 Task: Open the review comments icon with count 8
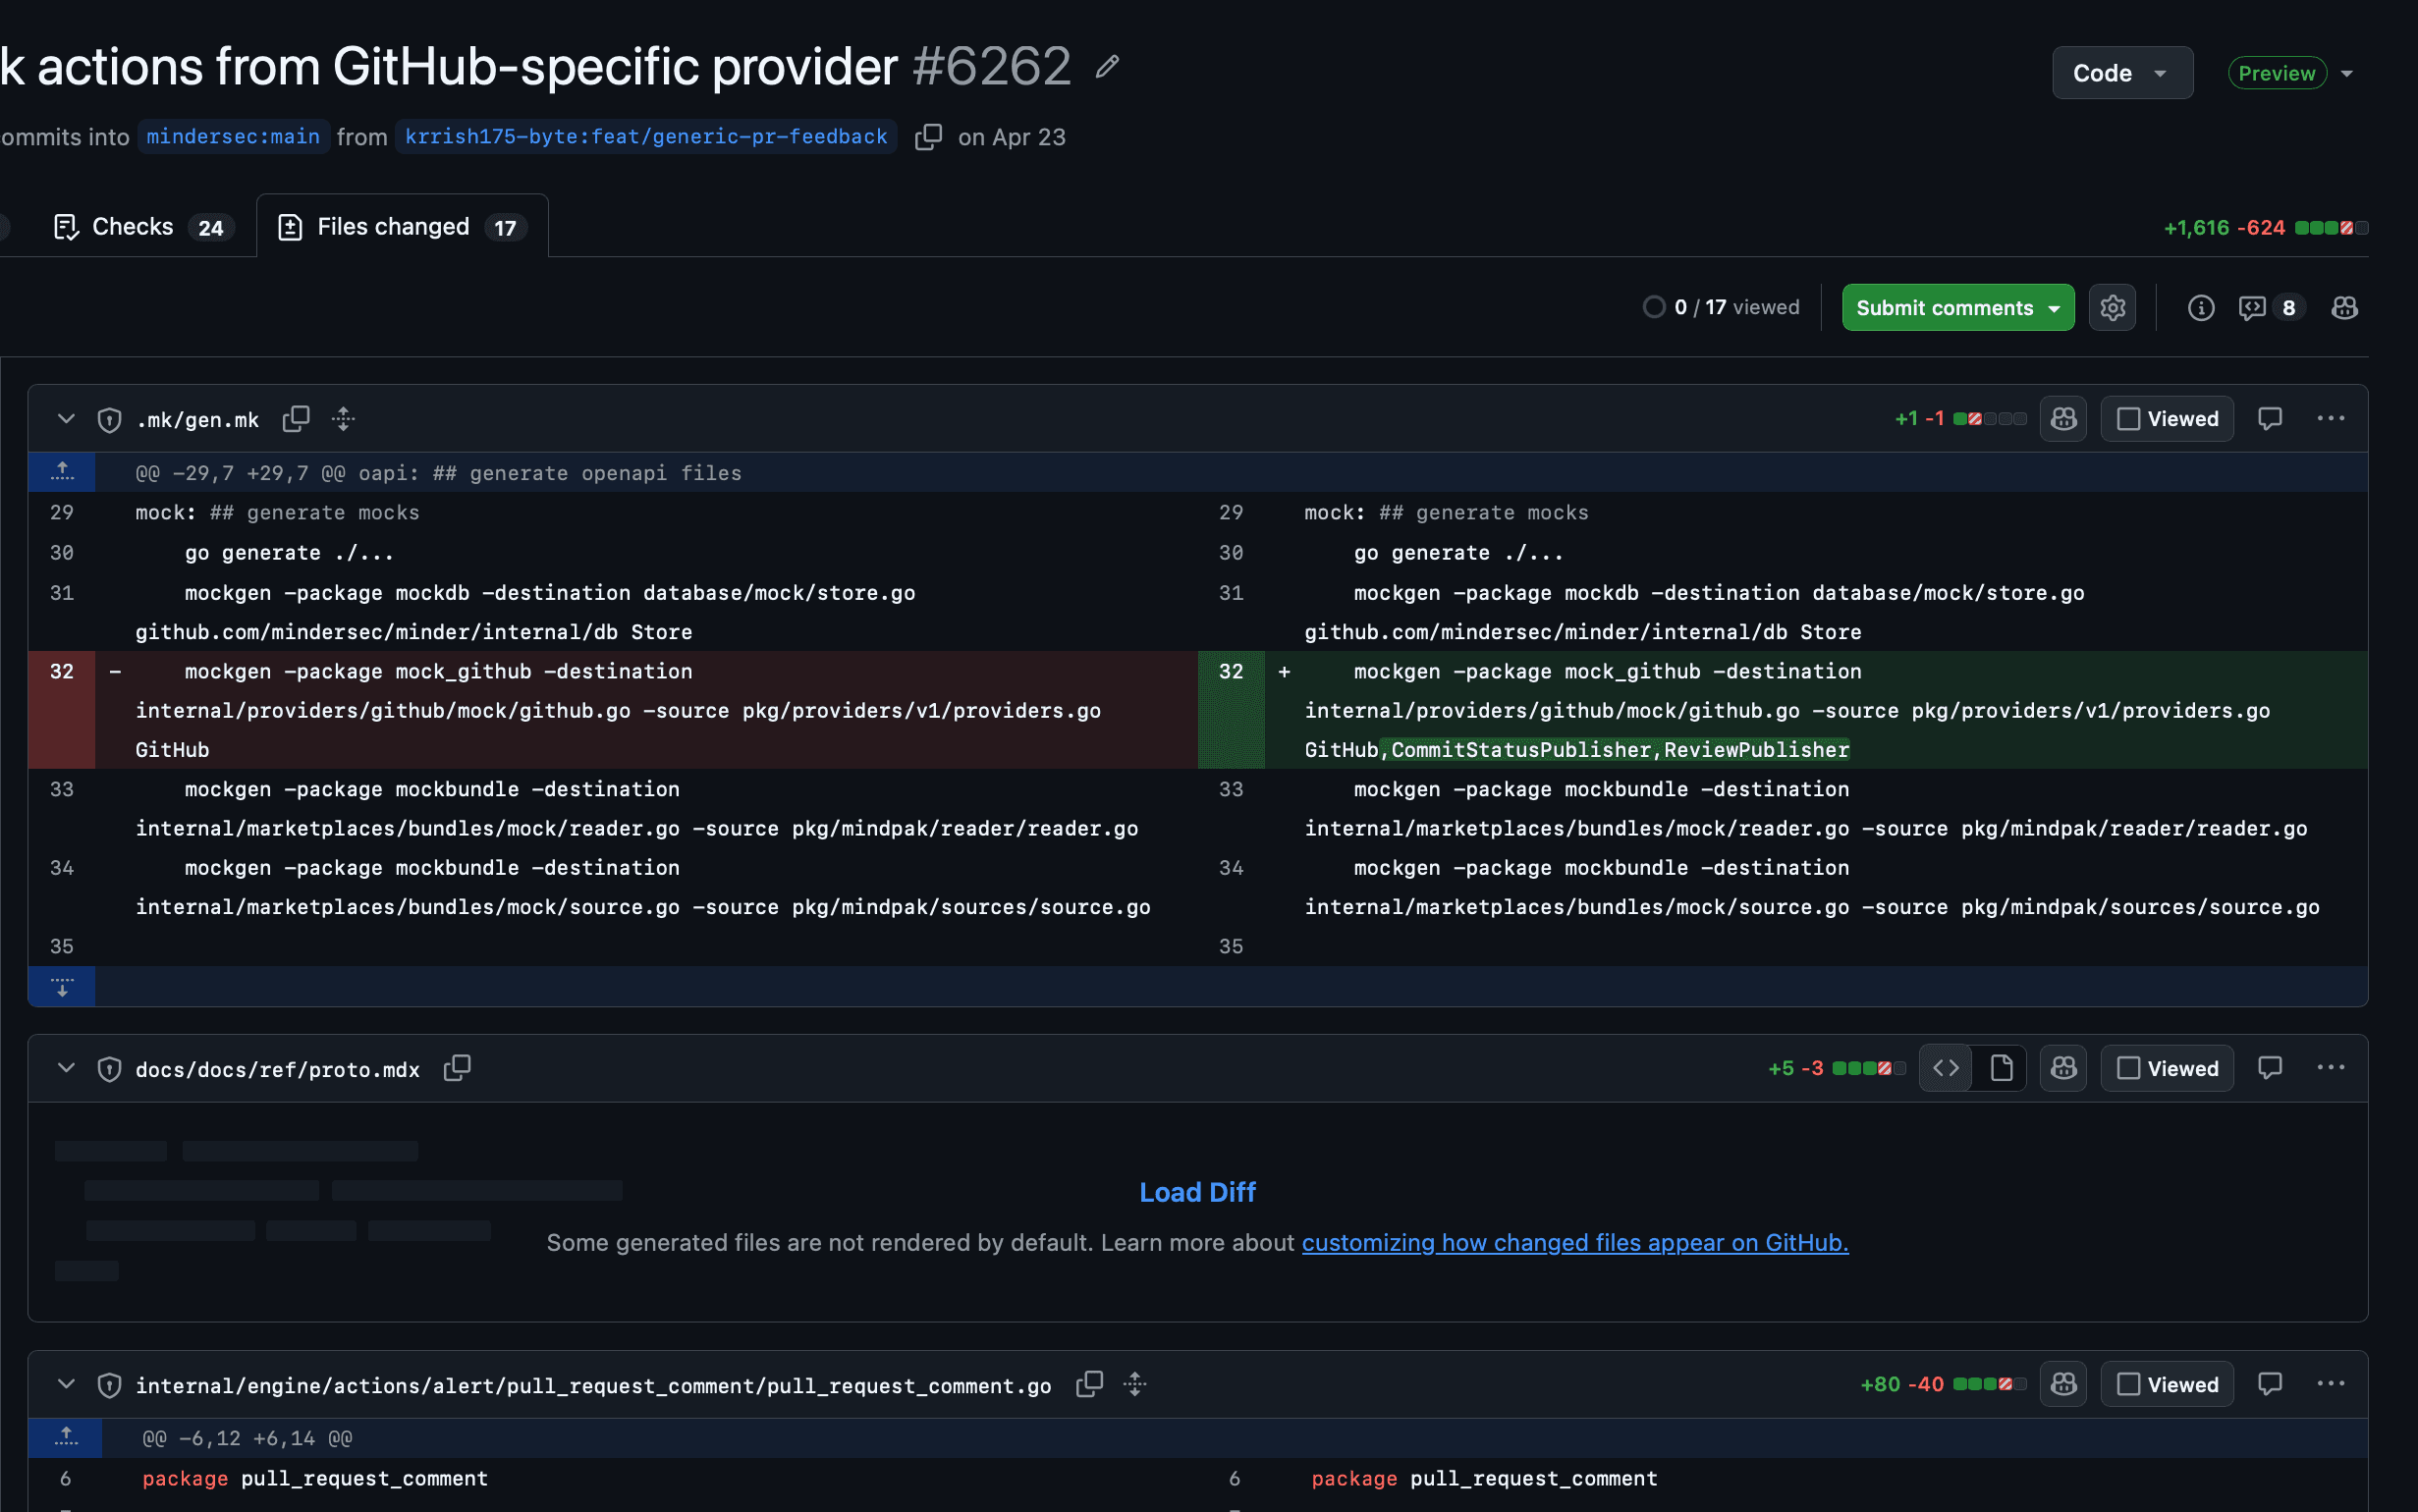pyautogui.click(x=2271, y=307)
